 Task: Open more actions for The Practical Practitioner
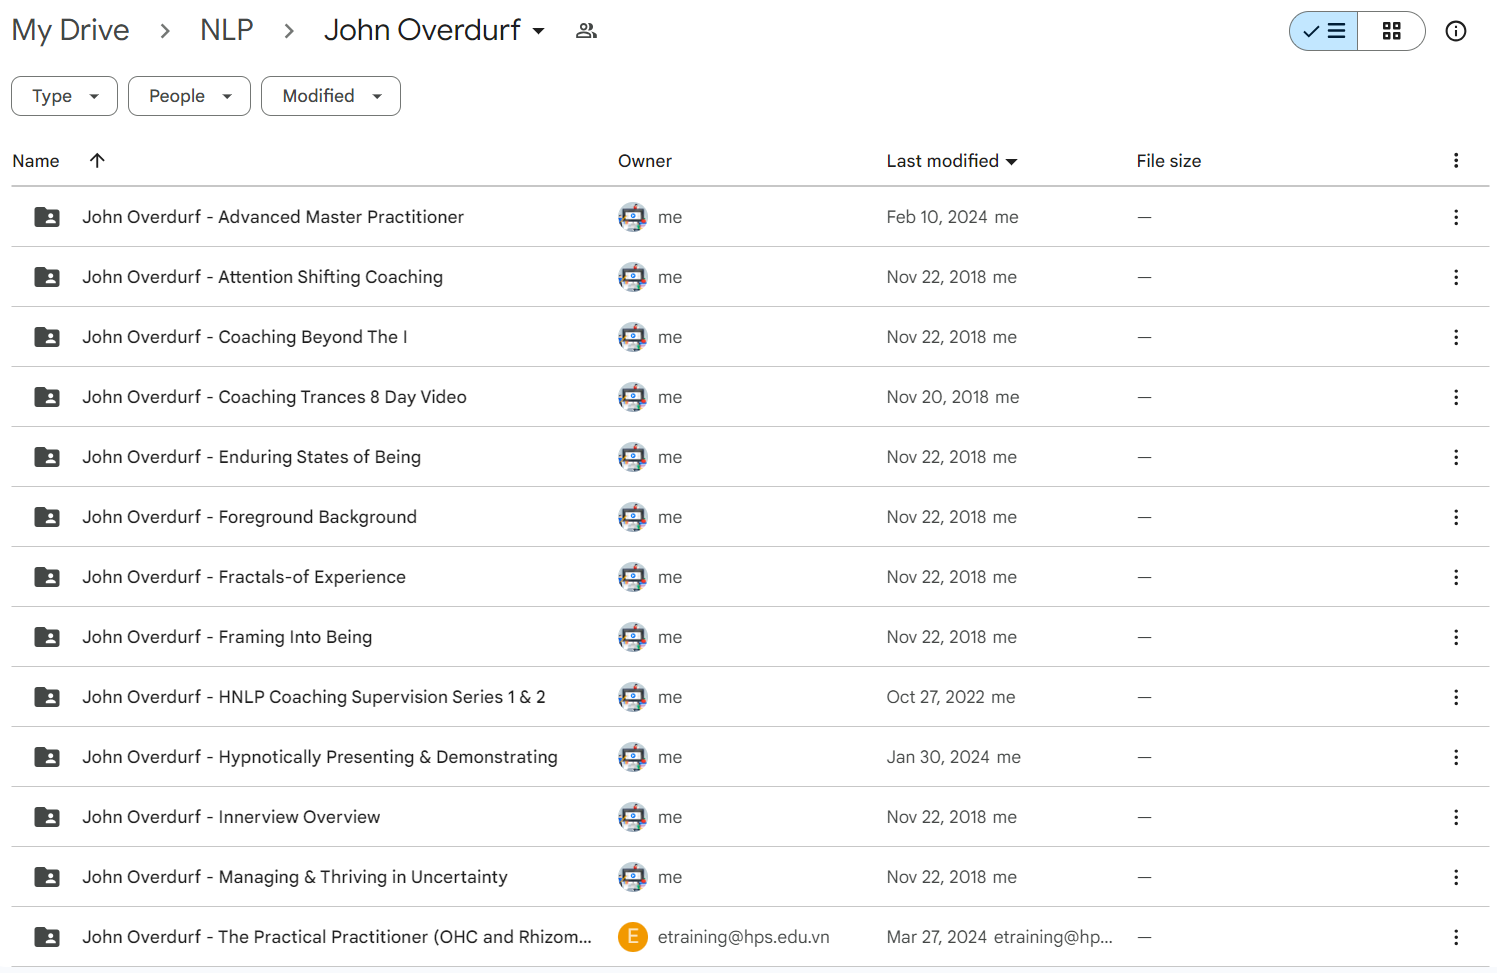pyautogui.click(x=1456, y=937)
